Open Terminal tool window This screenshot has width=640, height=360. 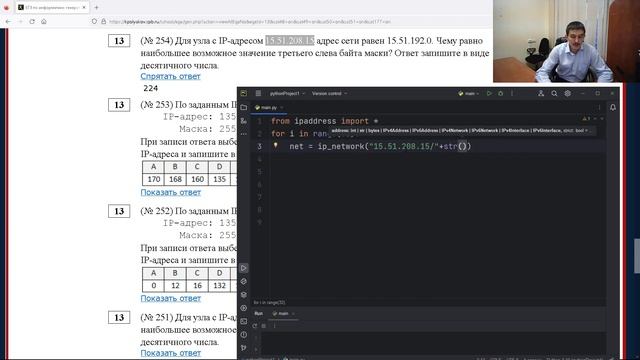pyautogui.click(x=244, y=321)
